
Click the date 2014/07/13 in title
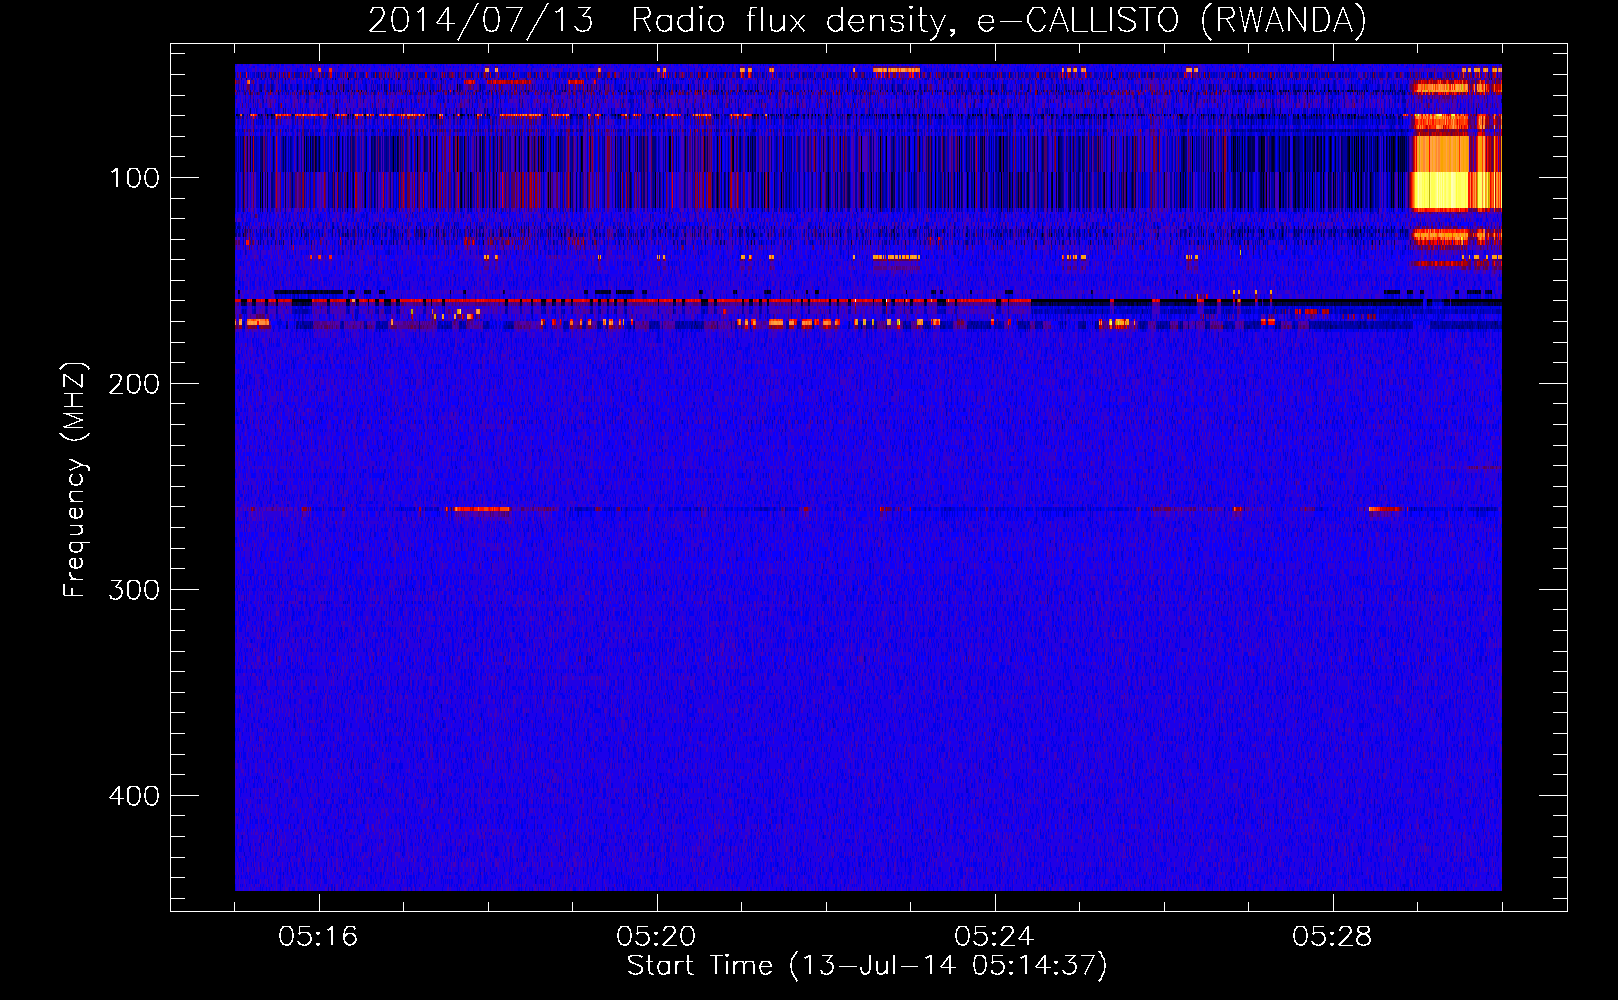(481, 20)
